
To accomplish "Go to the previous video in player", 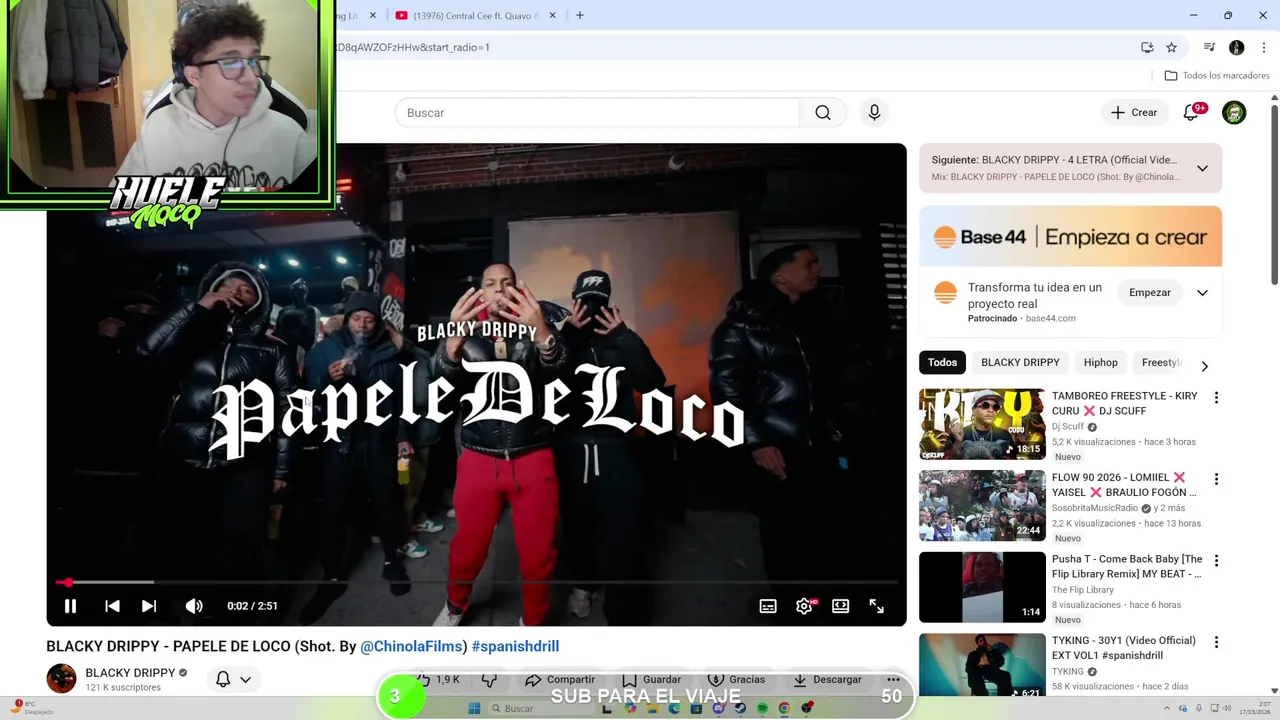I will [112, 606].
